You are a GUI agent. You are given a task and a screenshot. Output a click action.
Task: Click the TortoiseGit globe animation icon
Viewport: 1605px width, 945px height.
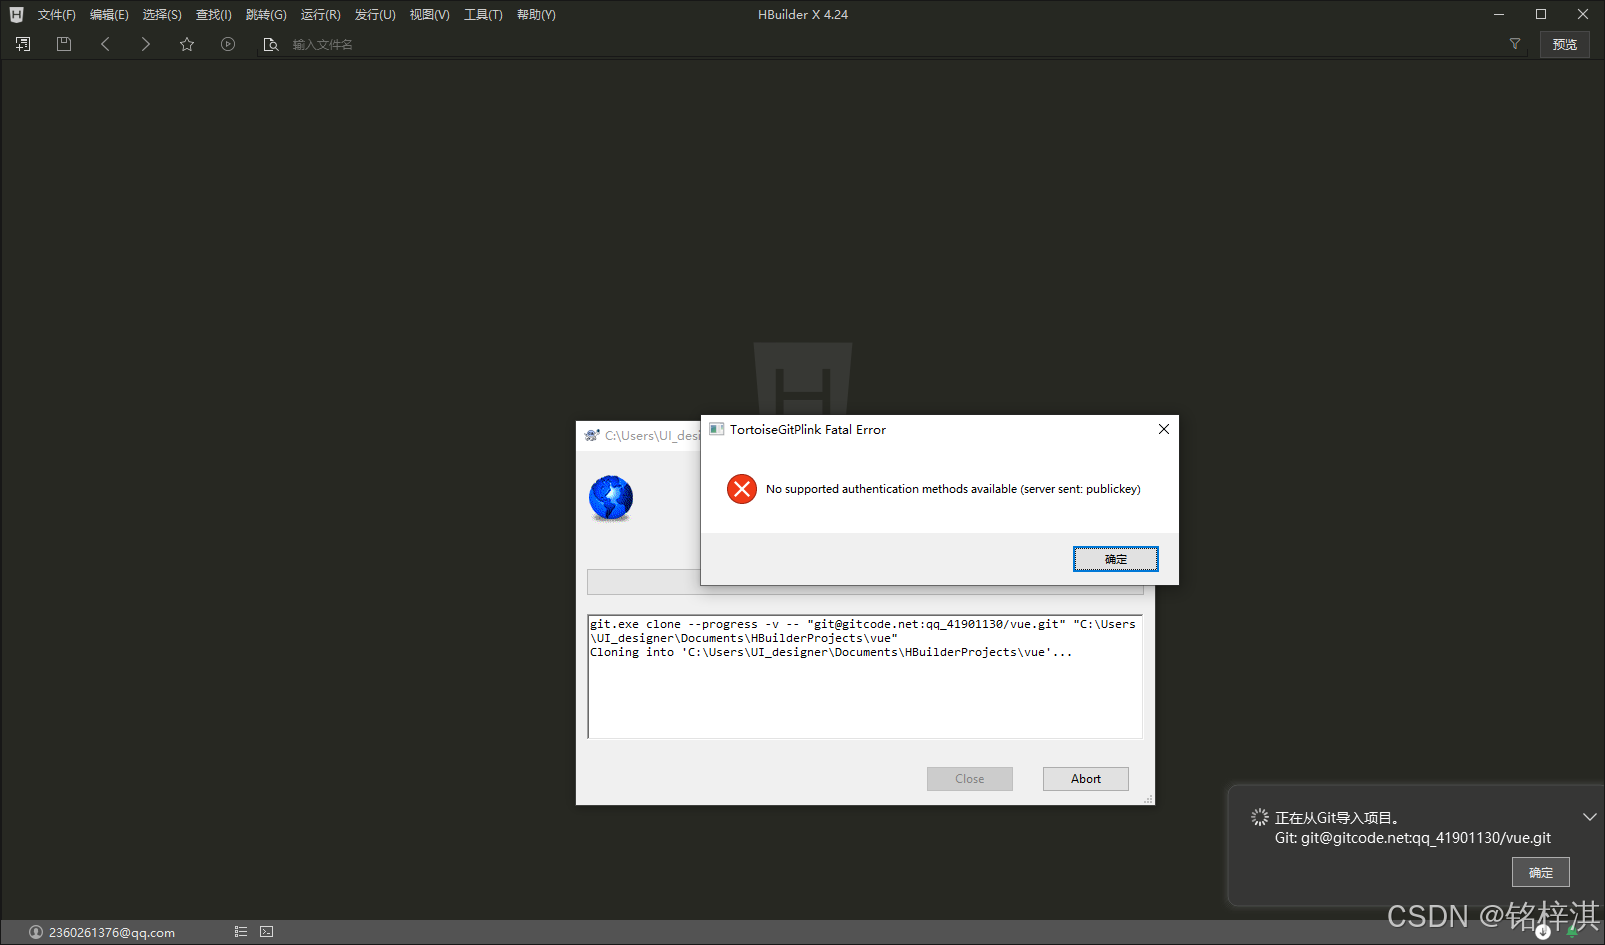tap(611, 498)
